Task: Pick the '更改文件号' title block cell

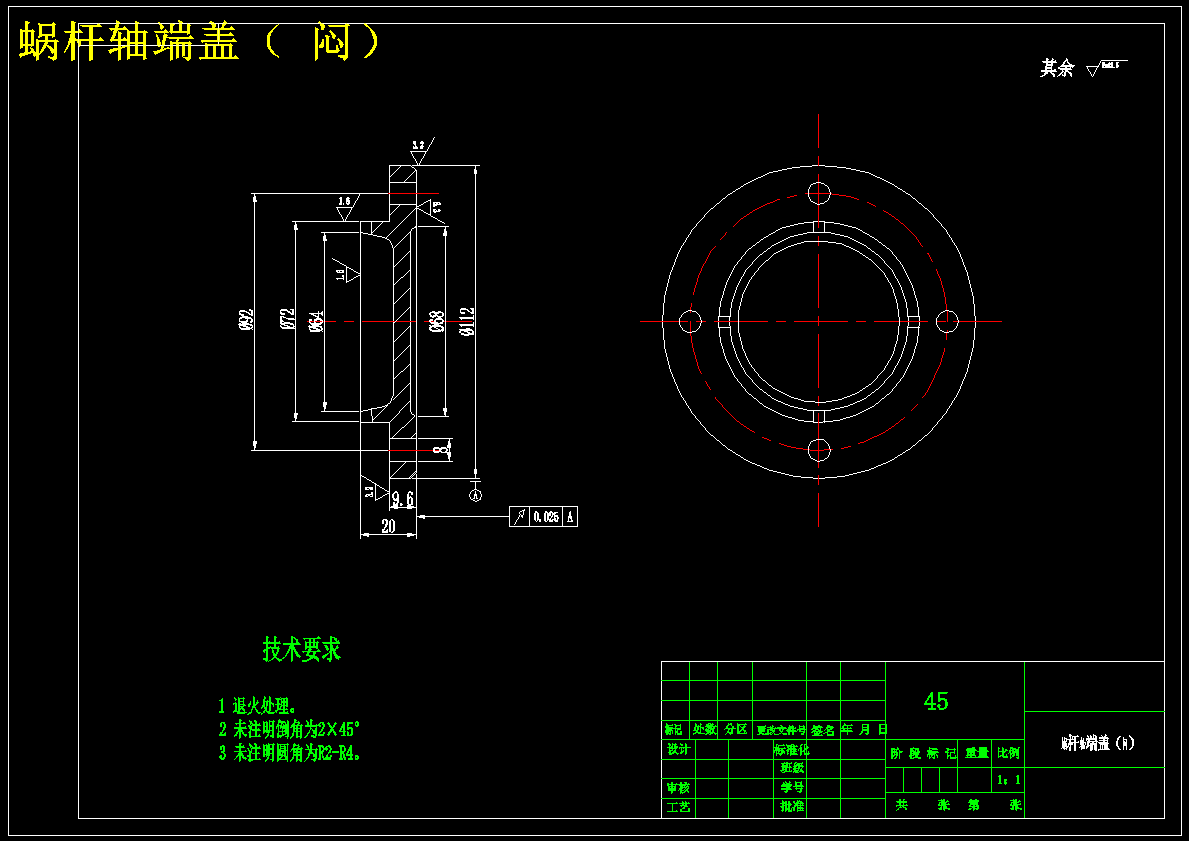Action: (780, 730)
